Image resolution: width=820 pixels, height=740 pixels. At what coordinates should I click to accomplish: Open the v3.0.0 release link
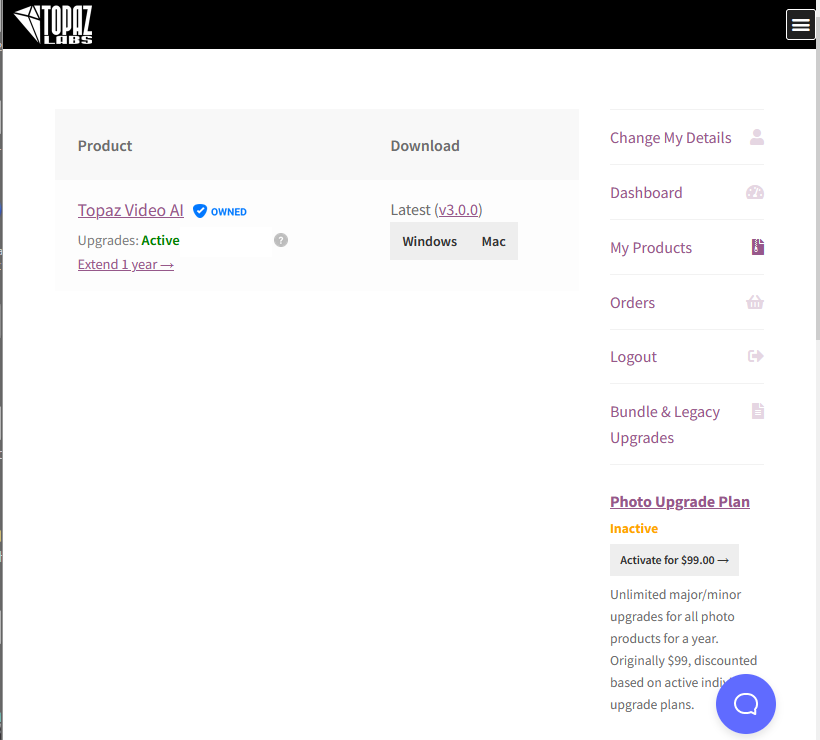(x=460, y=210)
